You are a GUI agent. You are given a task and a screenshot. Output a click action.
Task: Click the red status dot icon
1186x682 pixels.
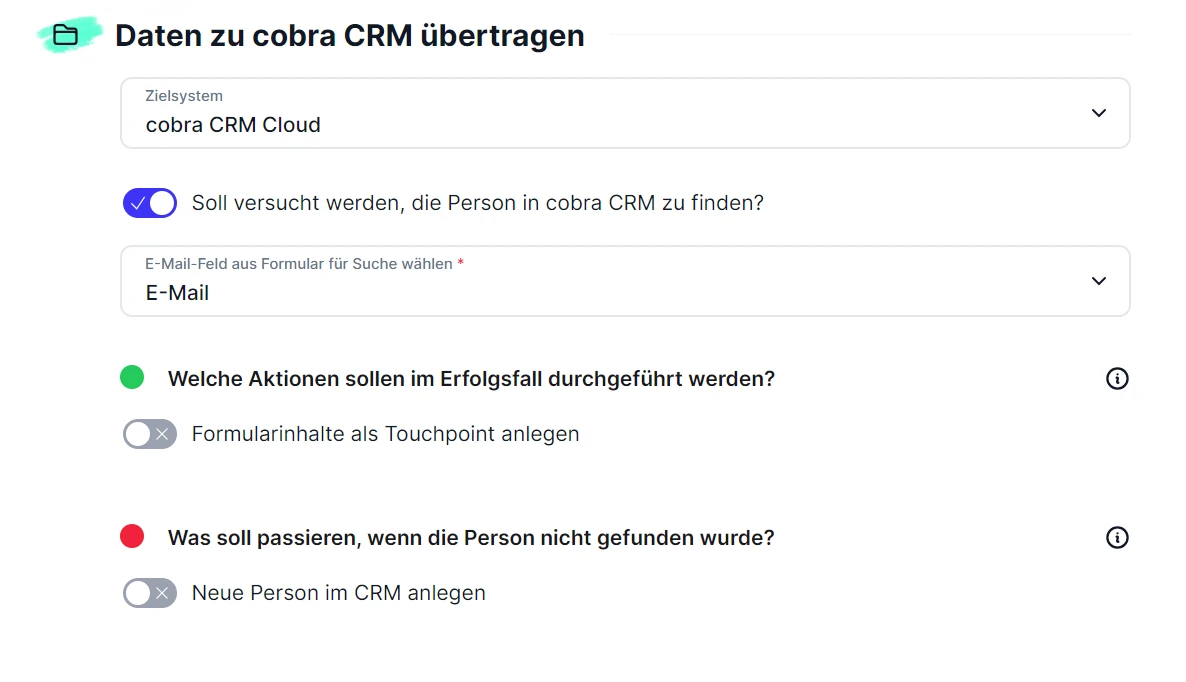click(x=131, y=536)
